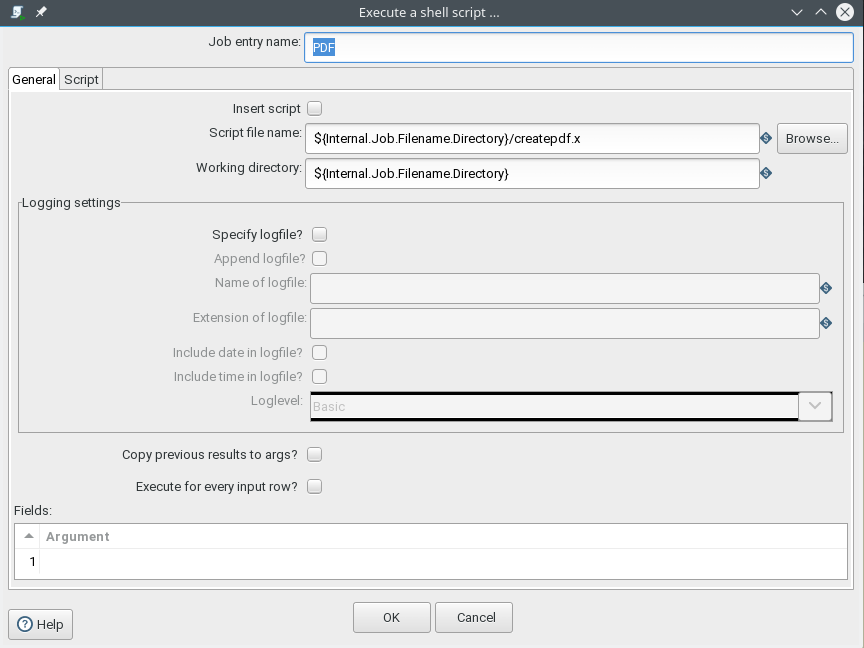
Task: Click the Help question mark icon
Action: [x=25, y=624]
